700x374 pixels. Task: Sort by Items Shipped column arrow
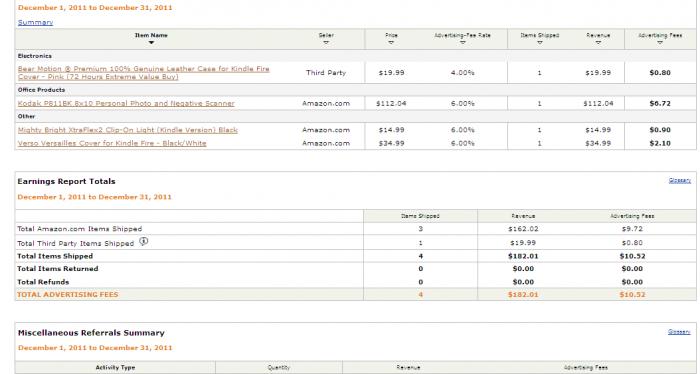539,43
